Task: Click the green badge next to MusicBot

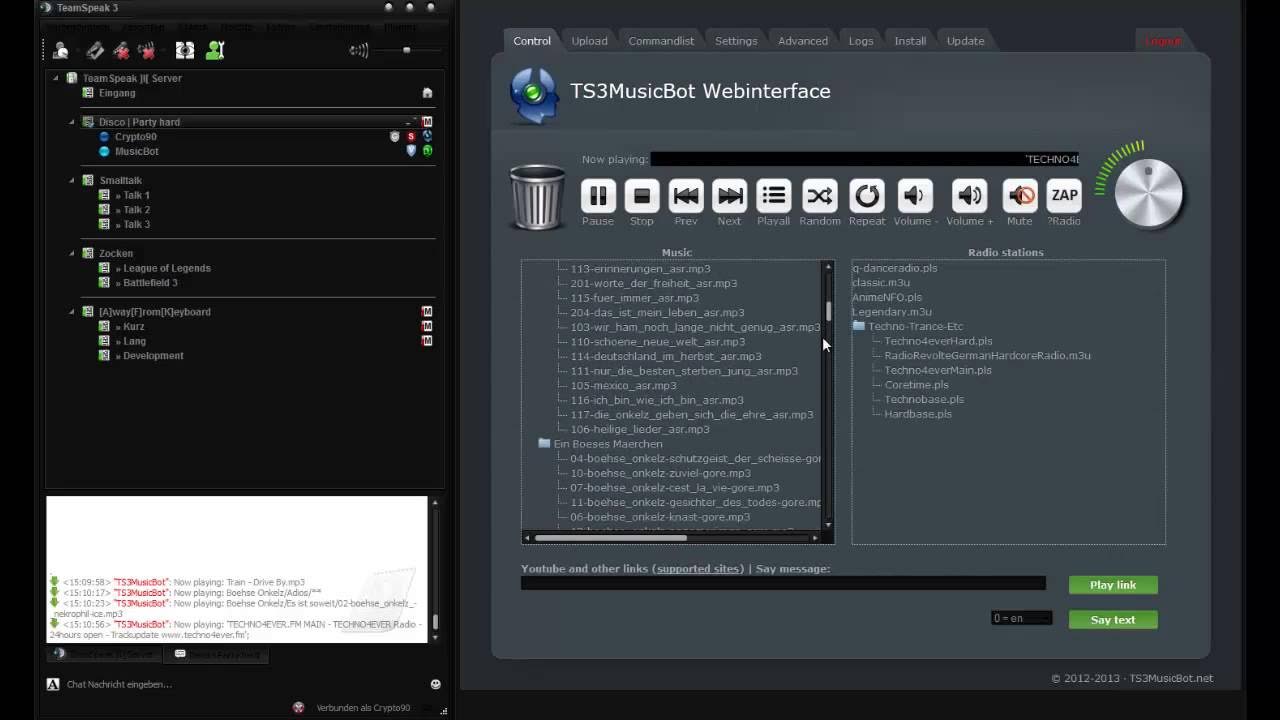Action: 427,151
